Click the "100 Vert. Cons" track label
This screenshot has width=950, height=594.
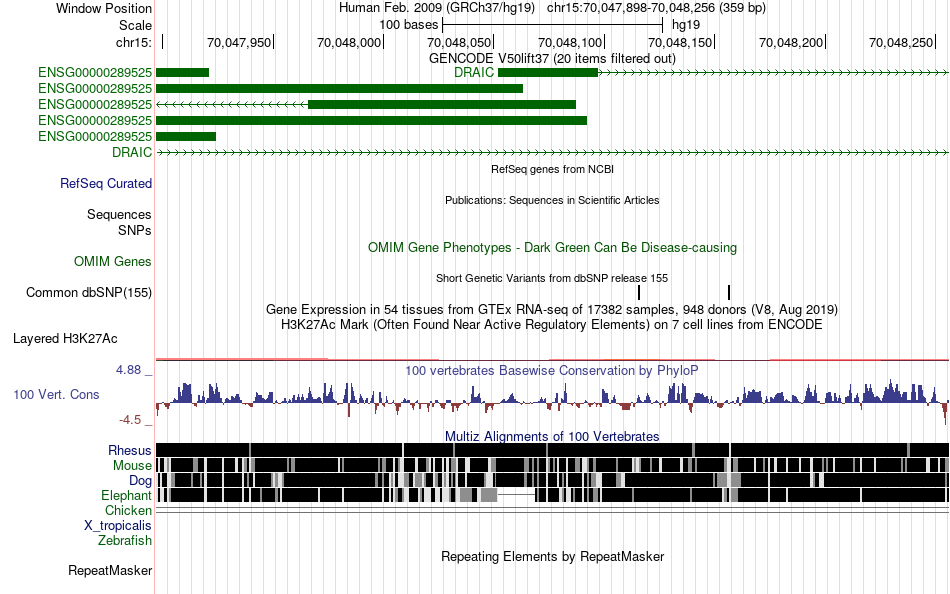[56, 395]
